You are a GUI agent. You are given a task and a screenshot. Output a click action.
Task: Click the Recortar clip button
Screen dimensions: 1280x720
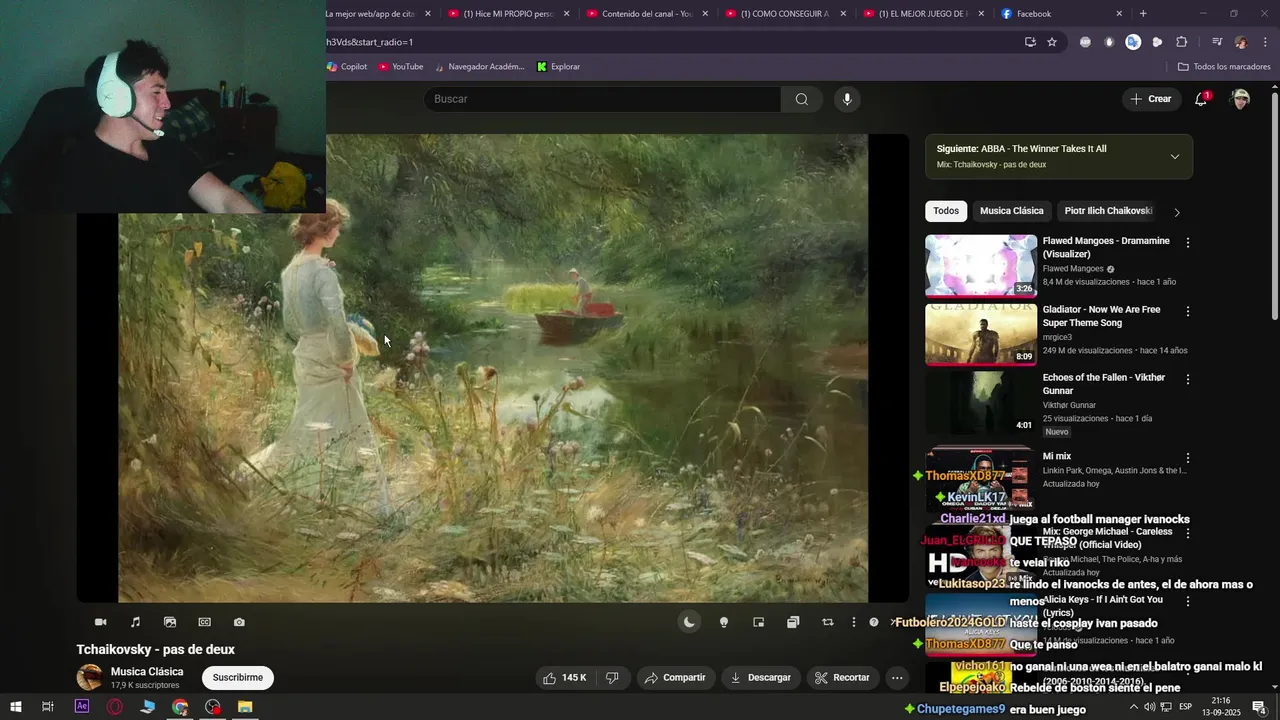tap(842, 678)
